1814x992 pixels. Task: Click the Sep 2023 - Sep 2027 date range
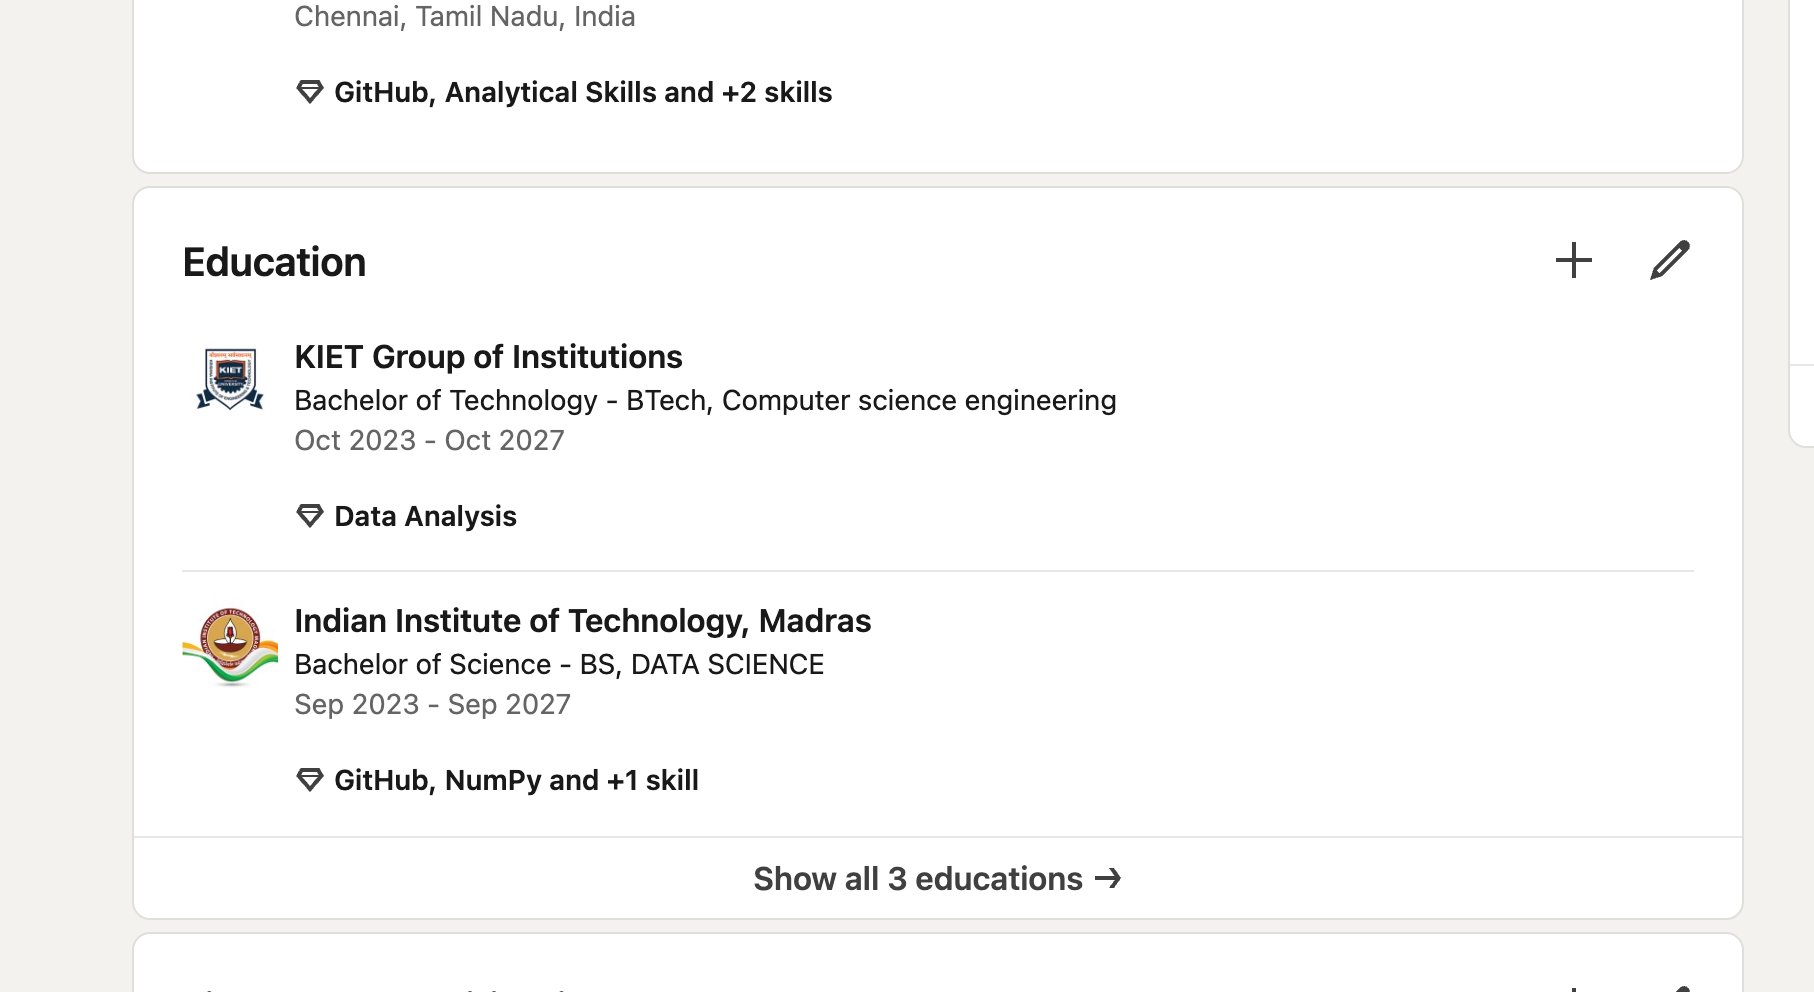tap(432, 704)
